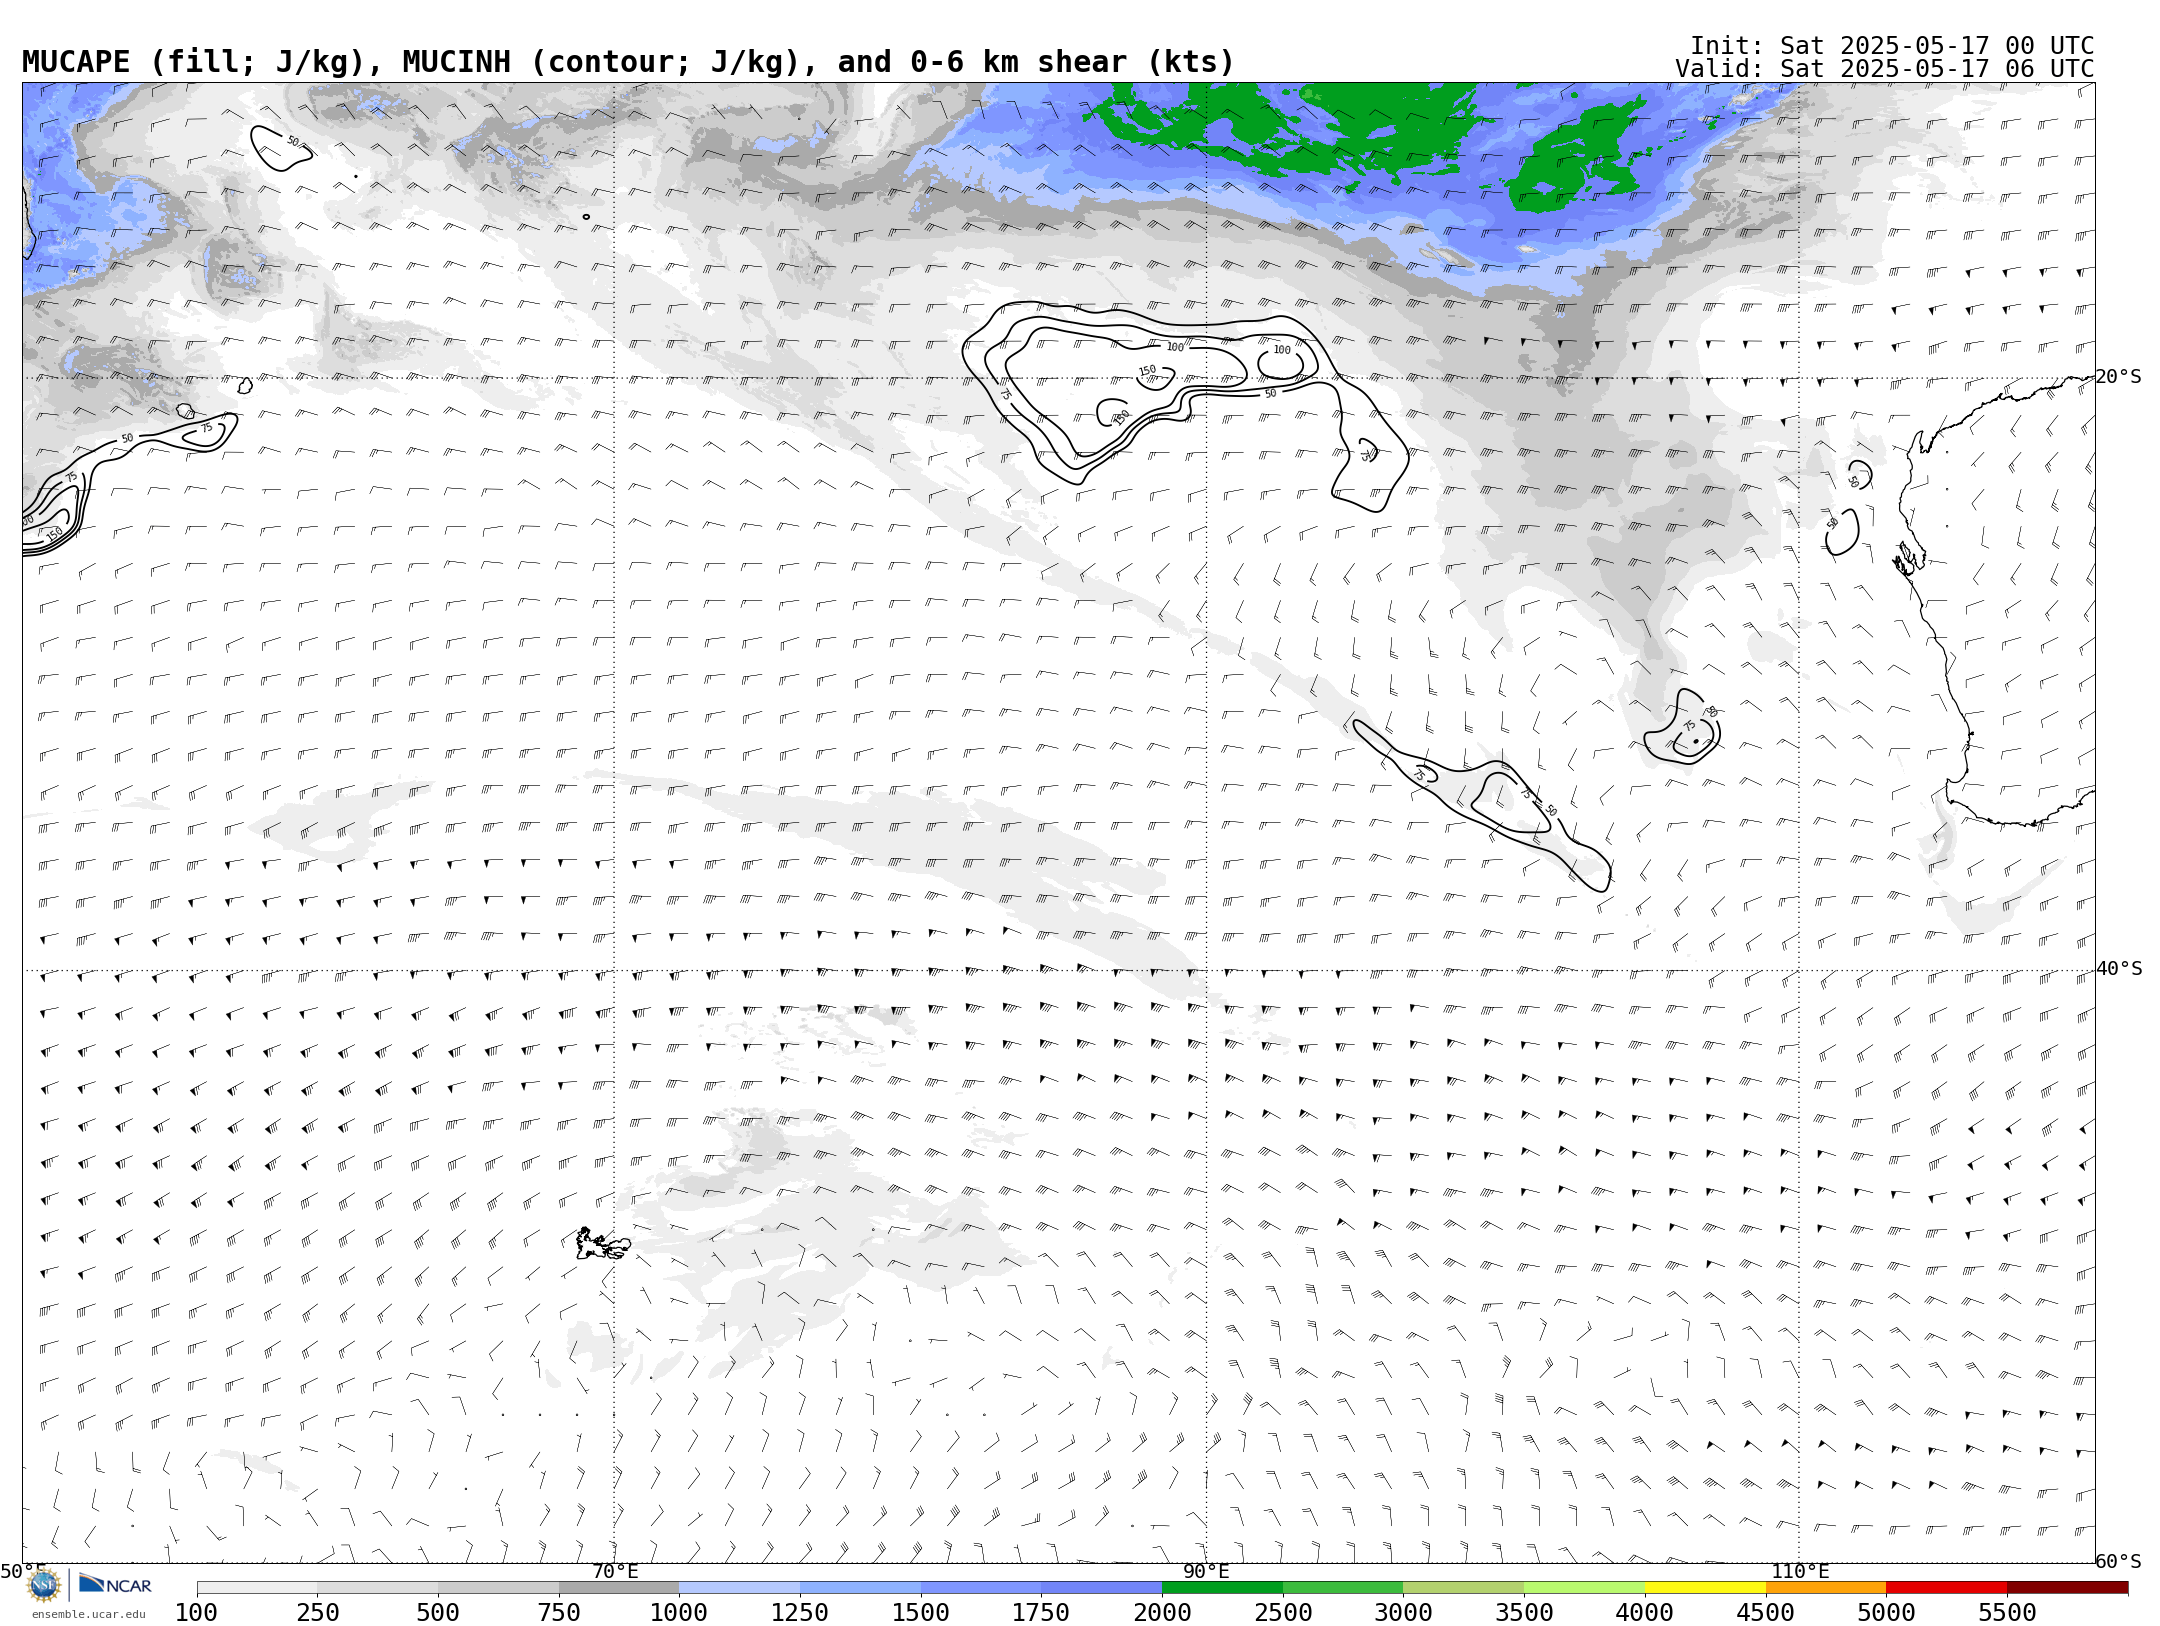The width and height of the screenshot is (2160, 1626).
Task: Click the 20°S latitude label
Action: pyautogui.click(x=2119, y=377)
